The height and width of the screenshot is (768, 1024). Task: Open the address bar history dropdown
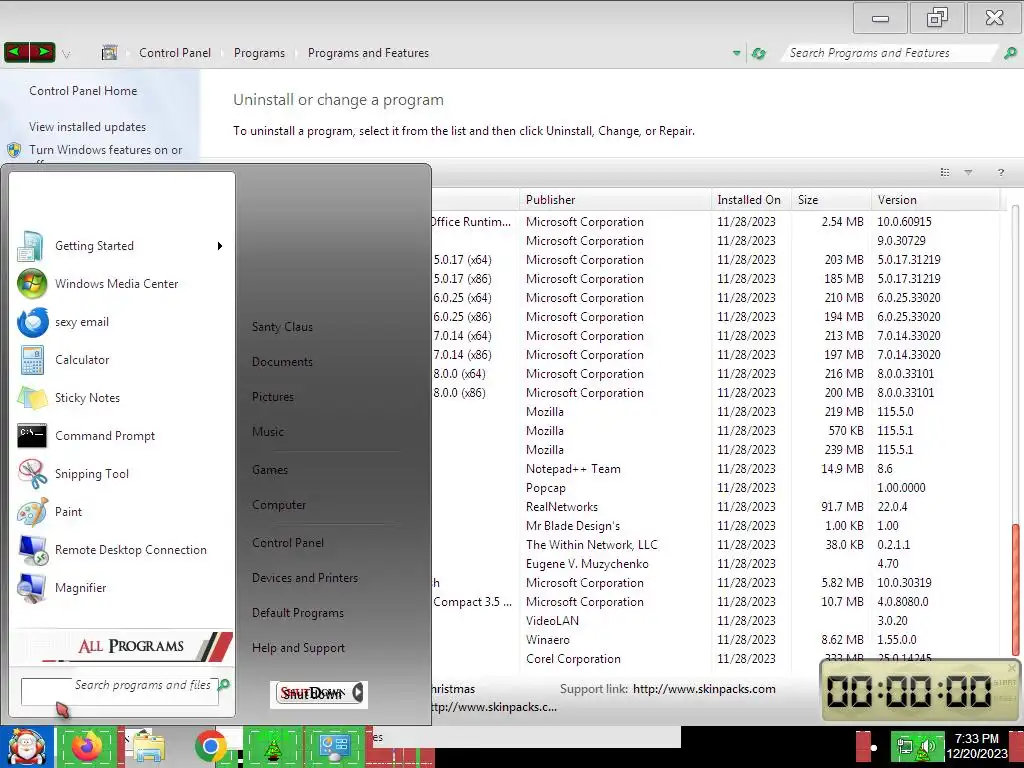[737, 53]
